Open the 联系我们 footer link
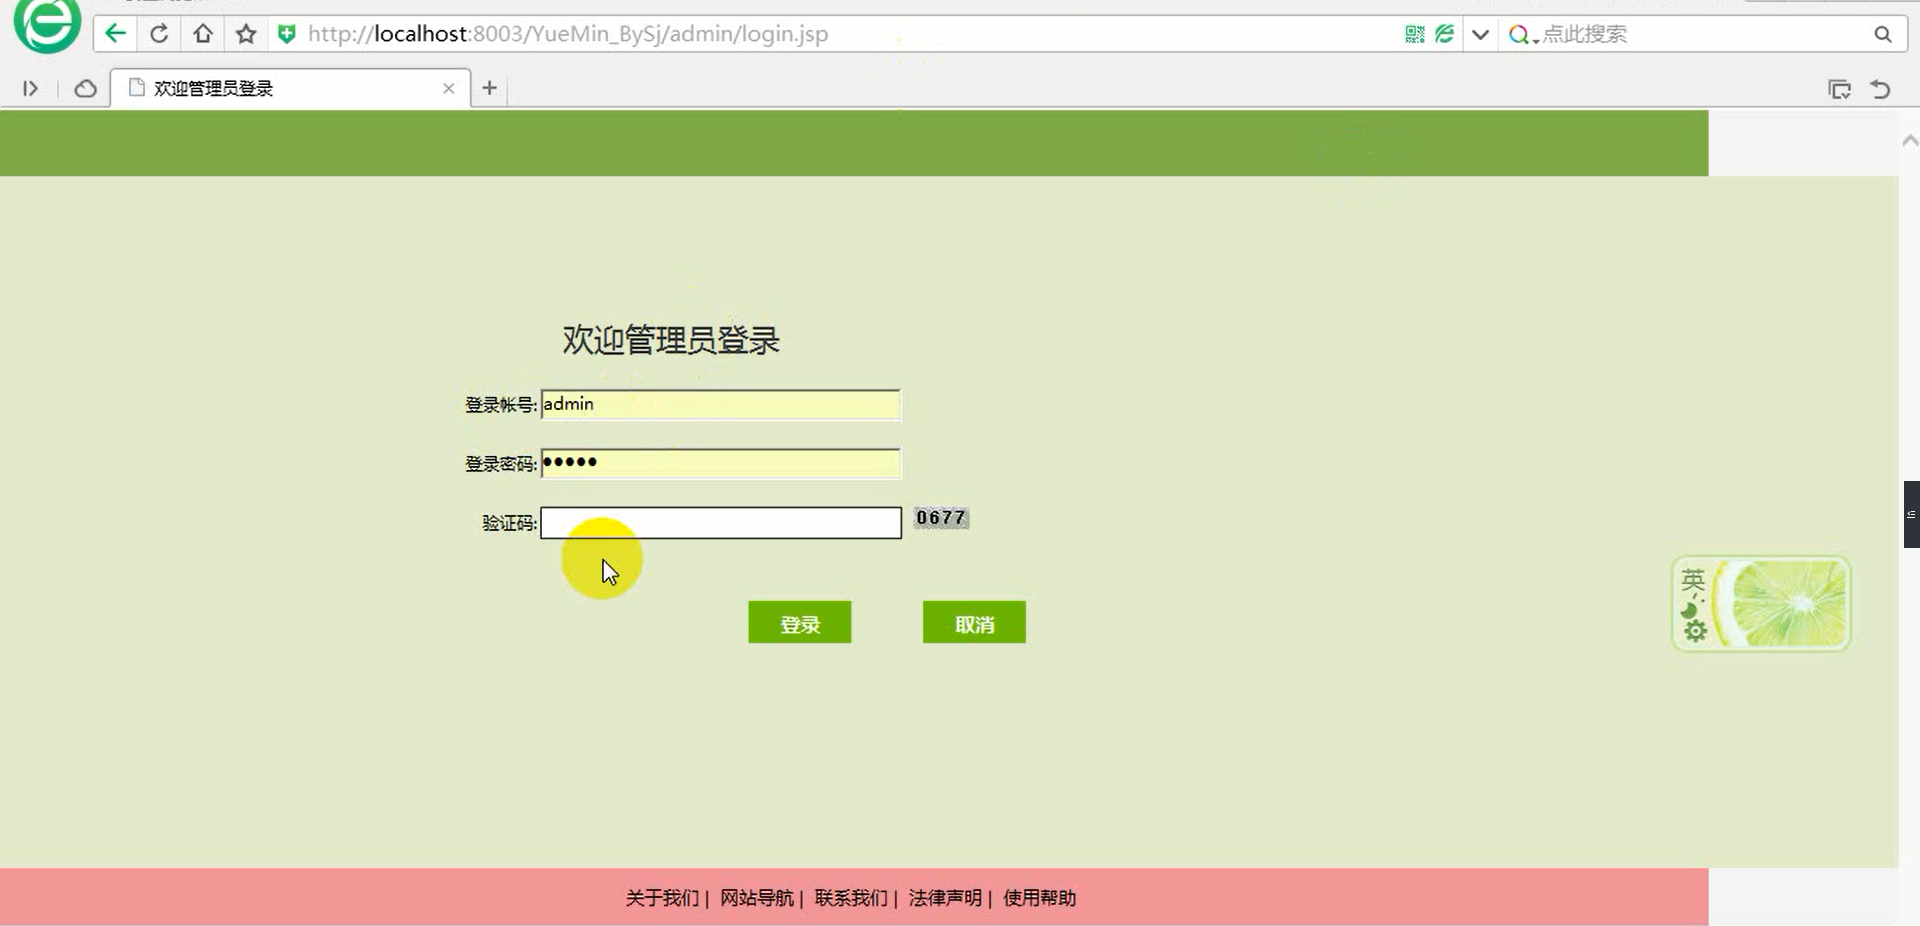The image size is (1920, 926). pyautogui.click(x=851, y=898)
